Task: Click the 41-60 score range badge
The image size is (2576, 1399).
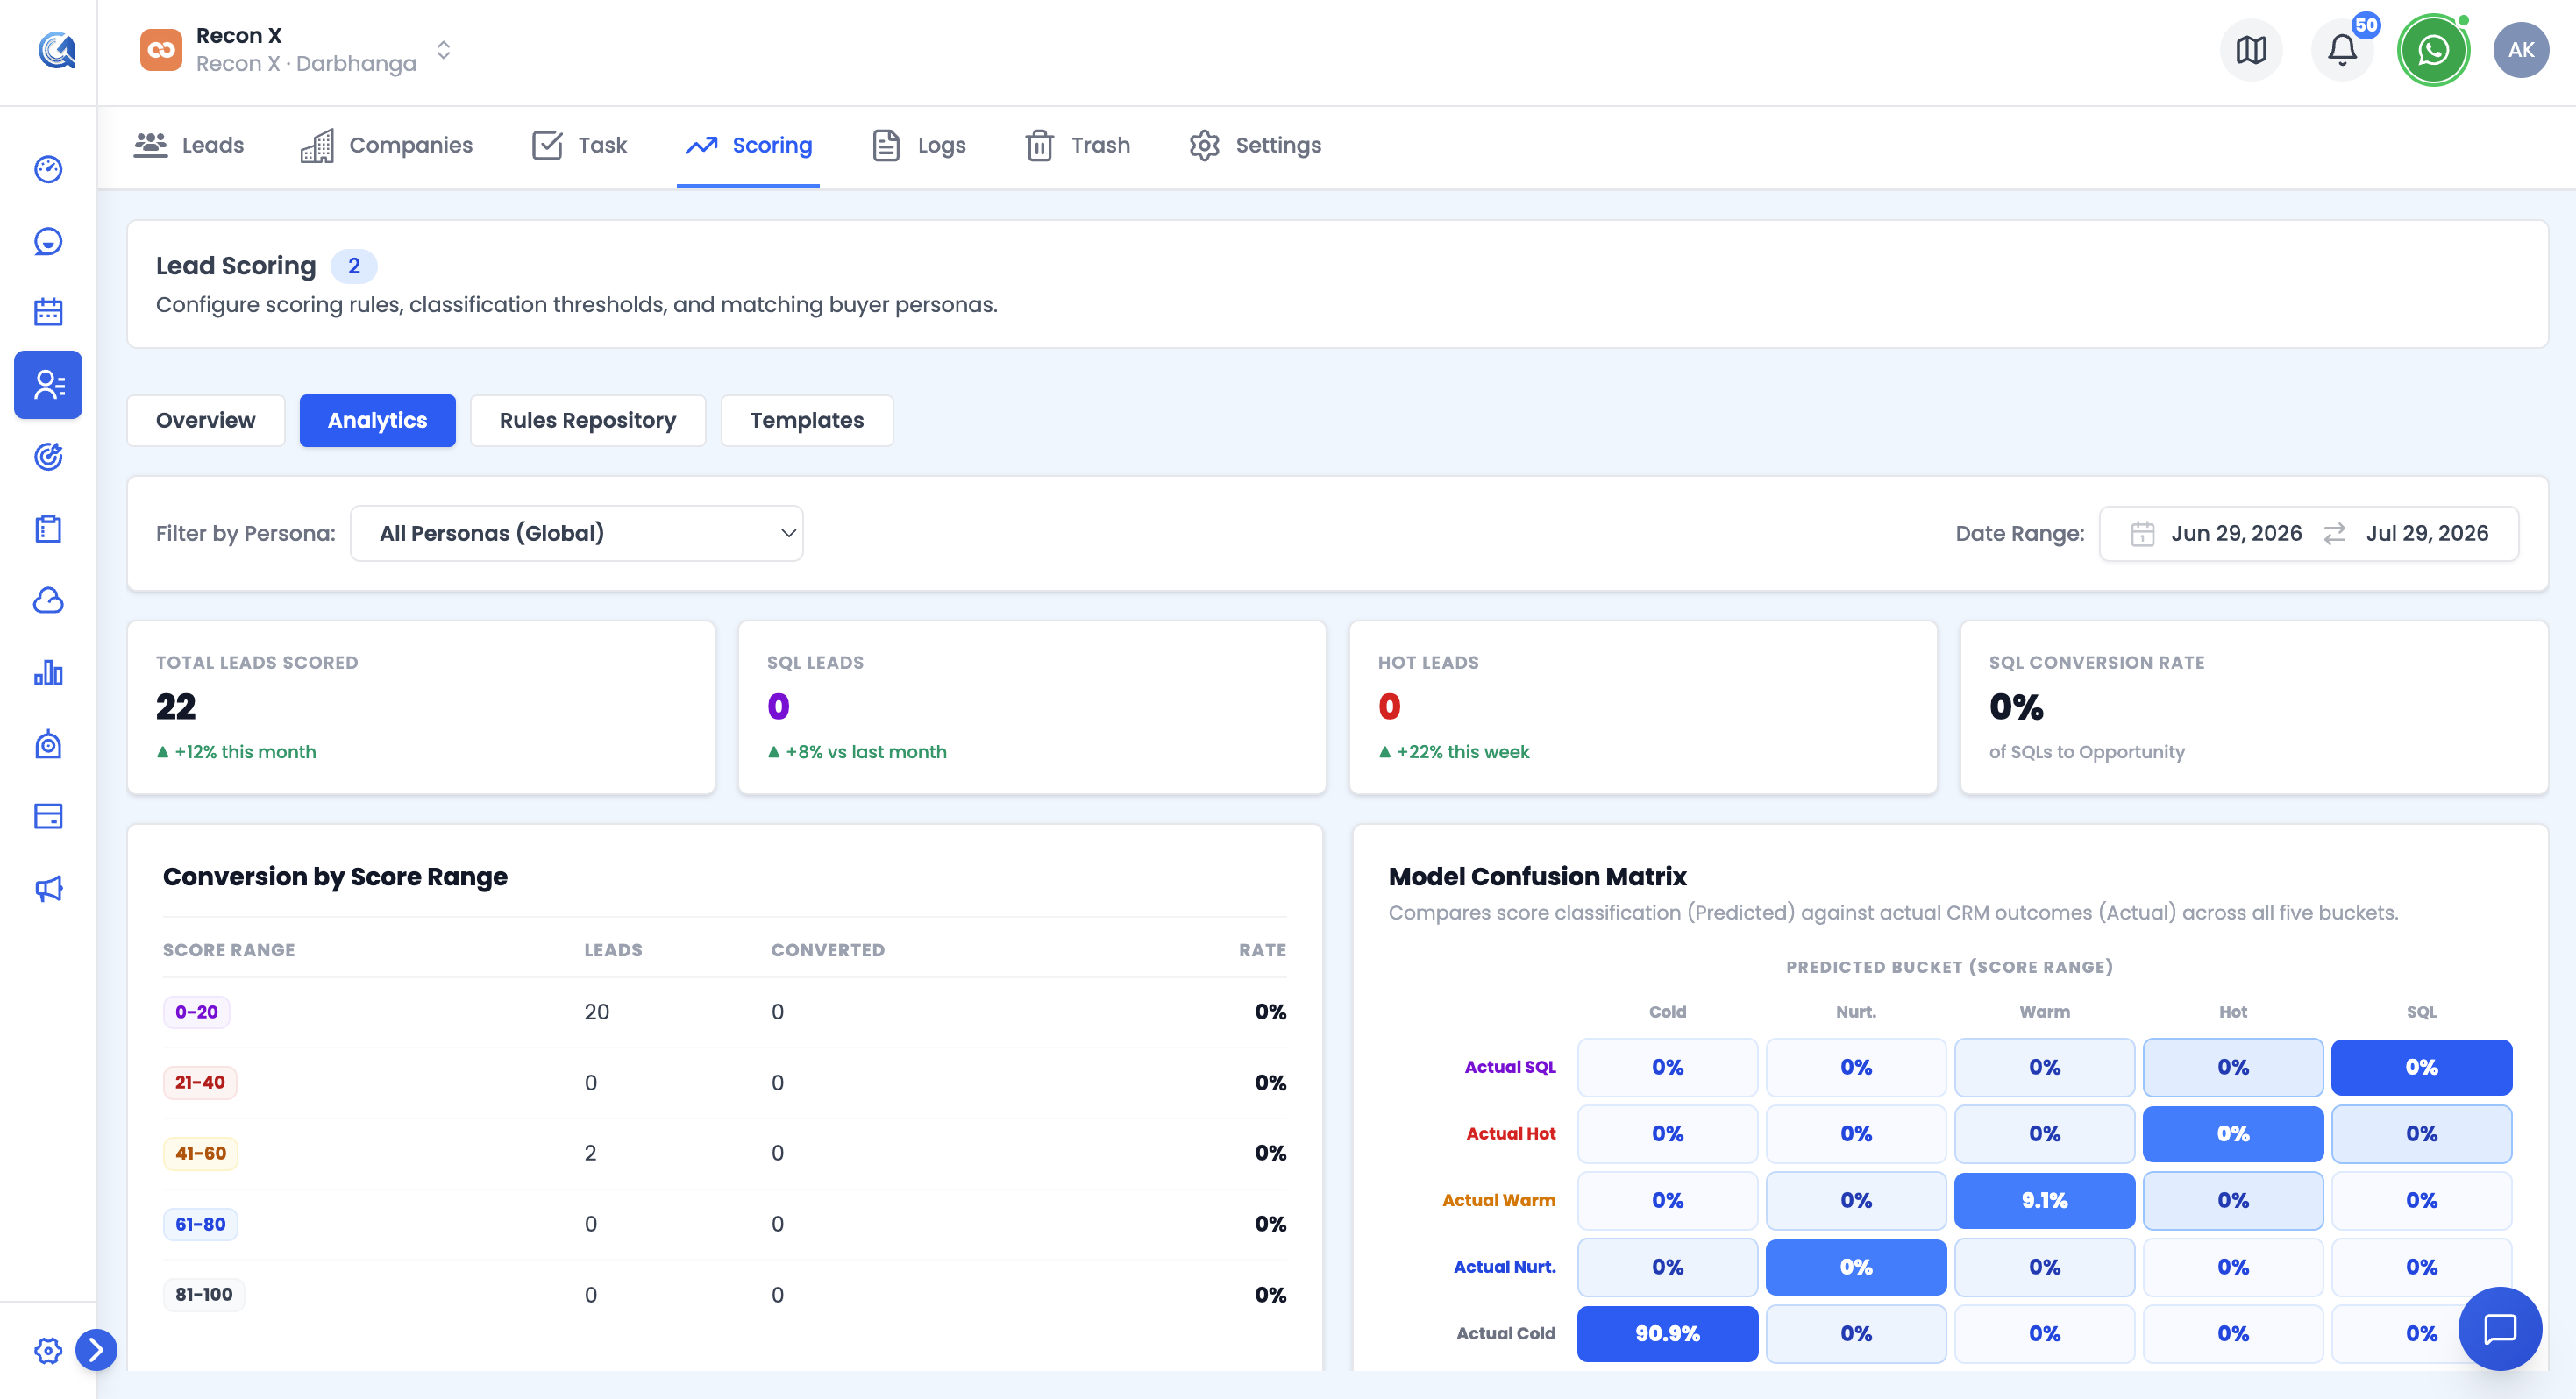Action: pyautogui.click(x=201, y=1153)
